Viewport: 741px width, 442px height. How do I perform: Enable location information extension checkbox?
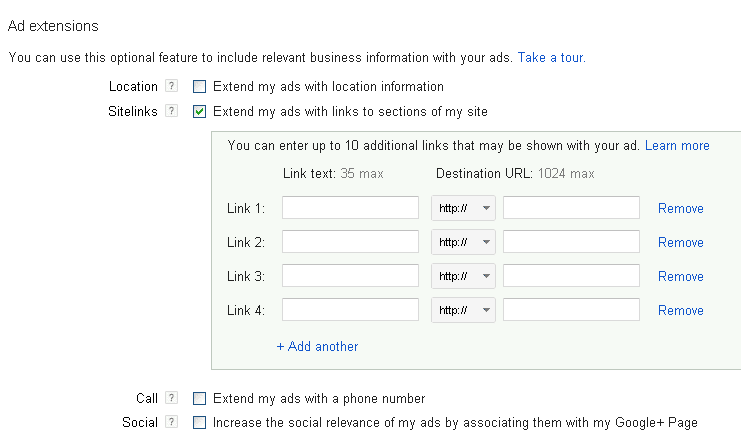point(199,87)
